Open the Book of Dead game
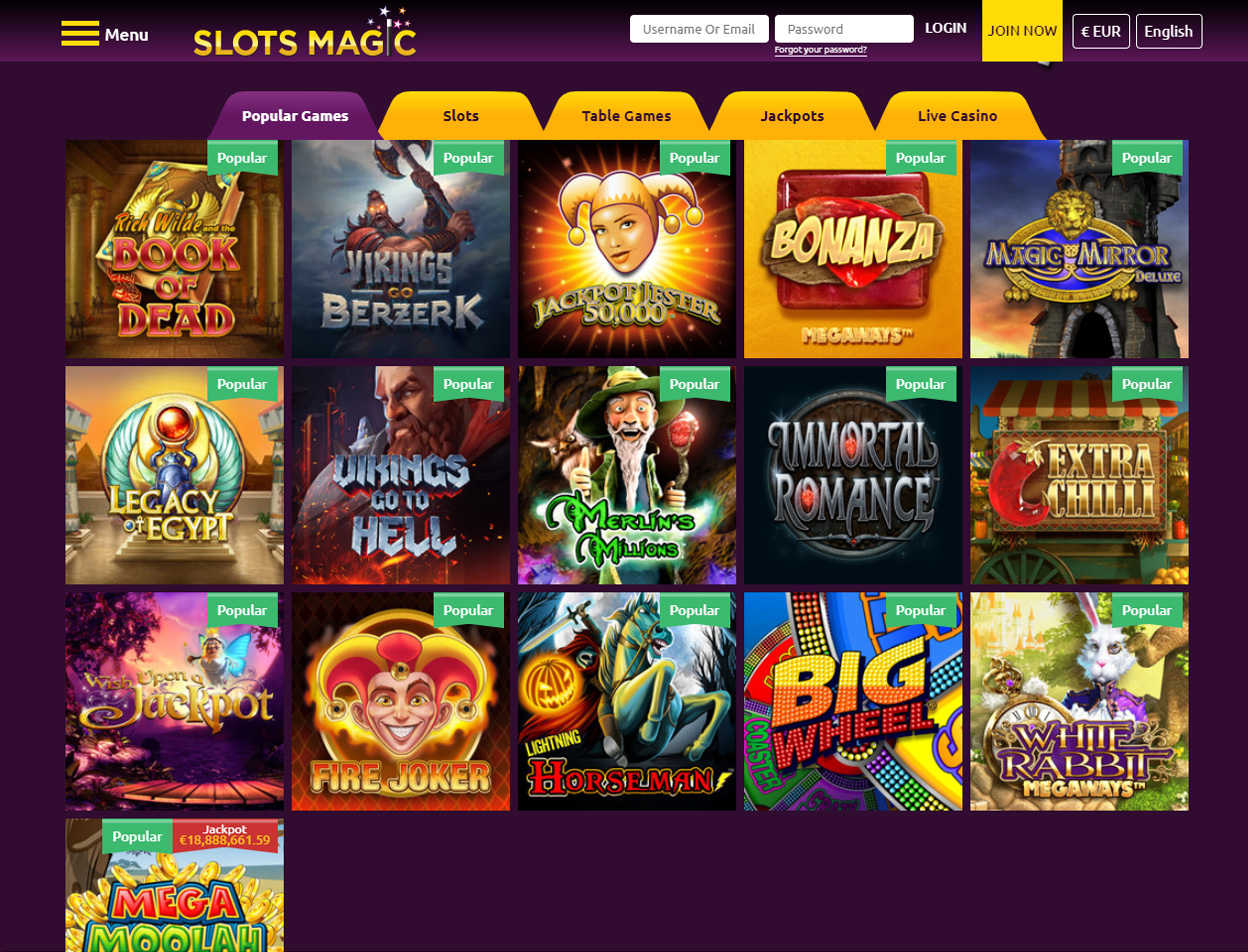 tap(175, 249)
